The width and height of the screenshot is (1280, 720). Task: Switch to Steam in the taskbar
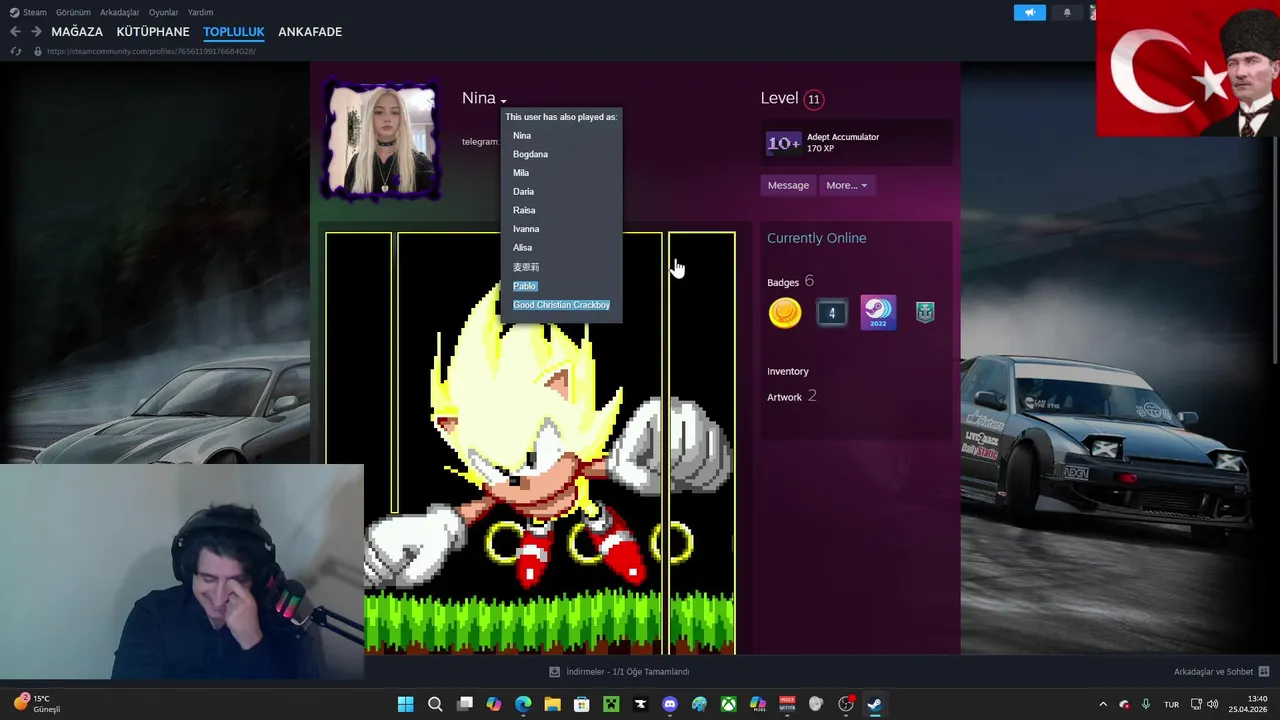(x=875, y=704)
